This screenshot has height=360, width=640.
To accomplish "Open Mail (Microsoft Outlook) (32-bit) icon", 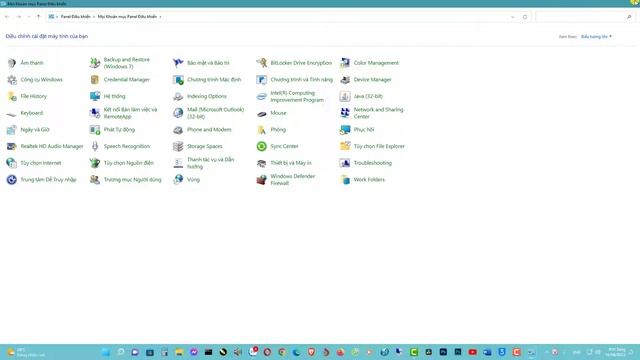I will tap(178, 113).
